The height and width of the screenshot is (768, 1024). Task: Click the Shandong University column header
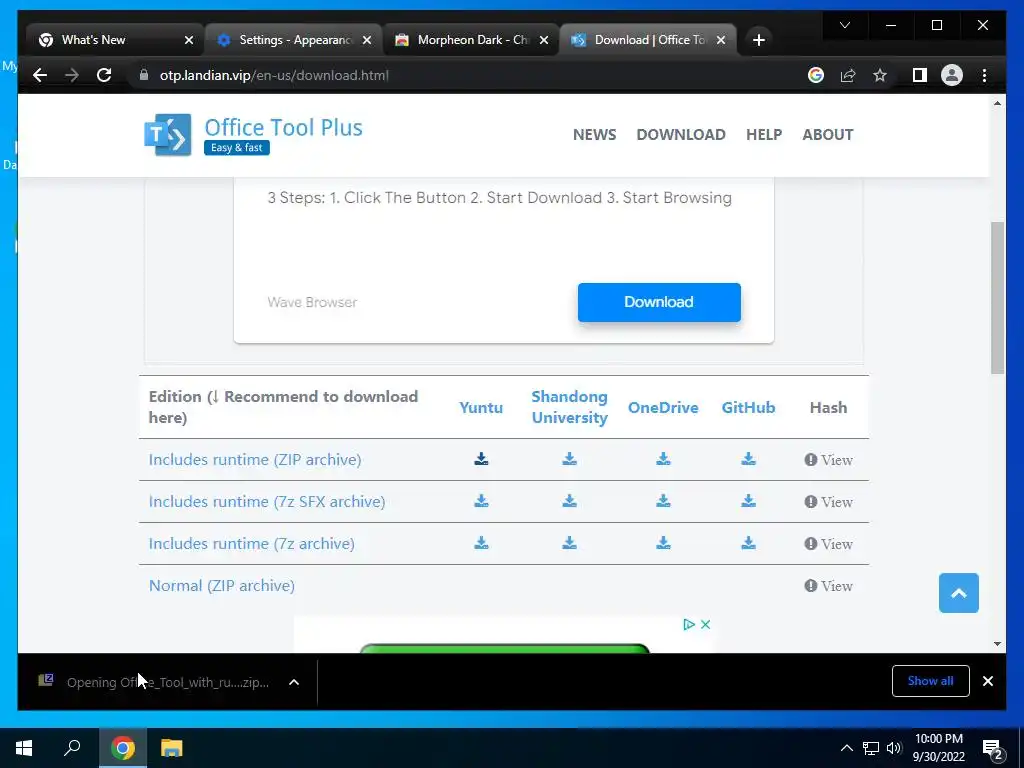coord(569,407)
